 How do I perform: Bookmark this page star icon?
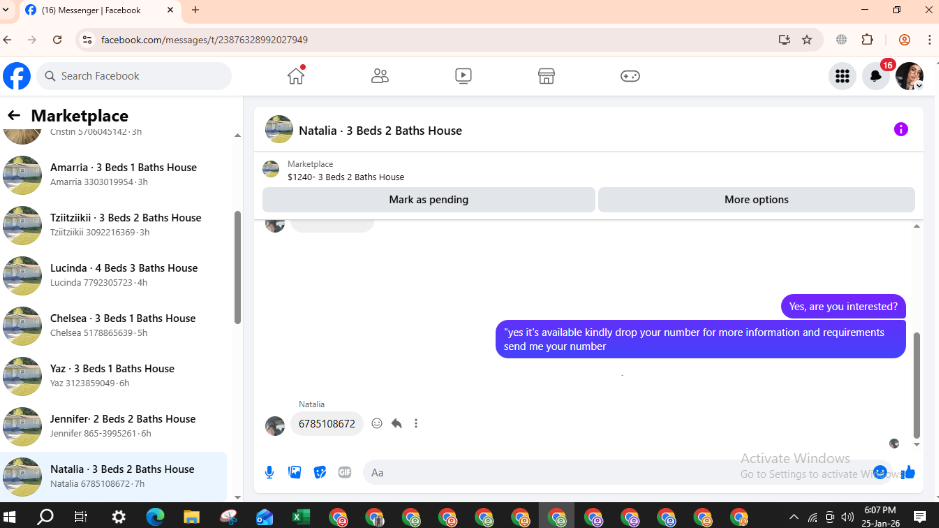[x=807, y=40]
